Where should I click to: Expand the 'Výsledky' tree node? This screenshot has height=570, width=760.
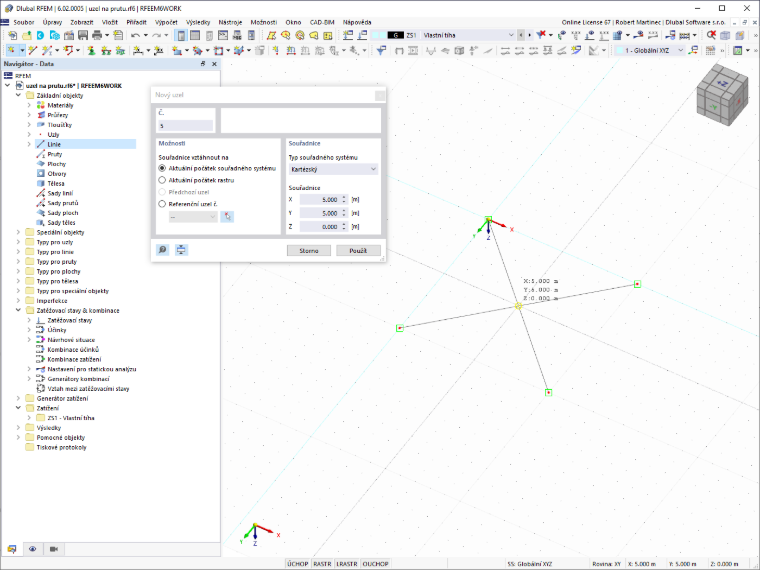click(18, 428)
